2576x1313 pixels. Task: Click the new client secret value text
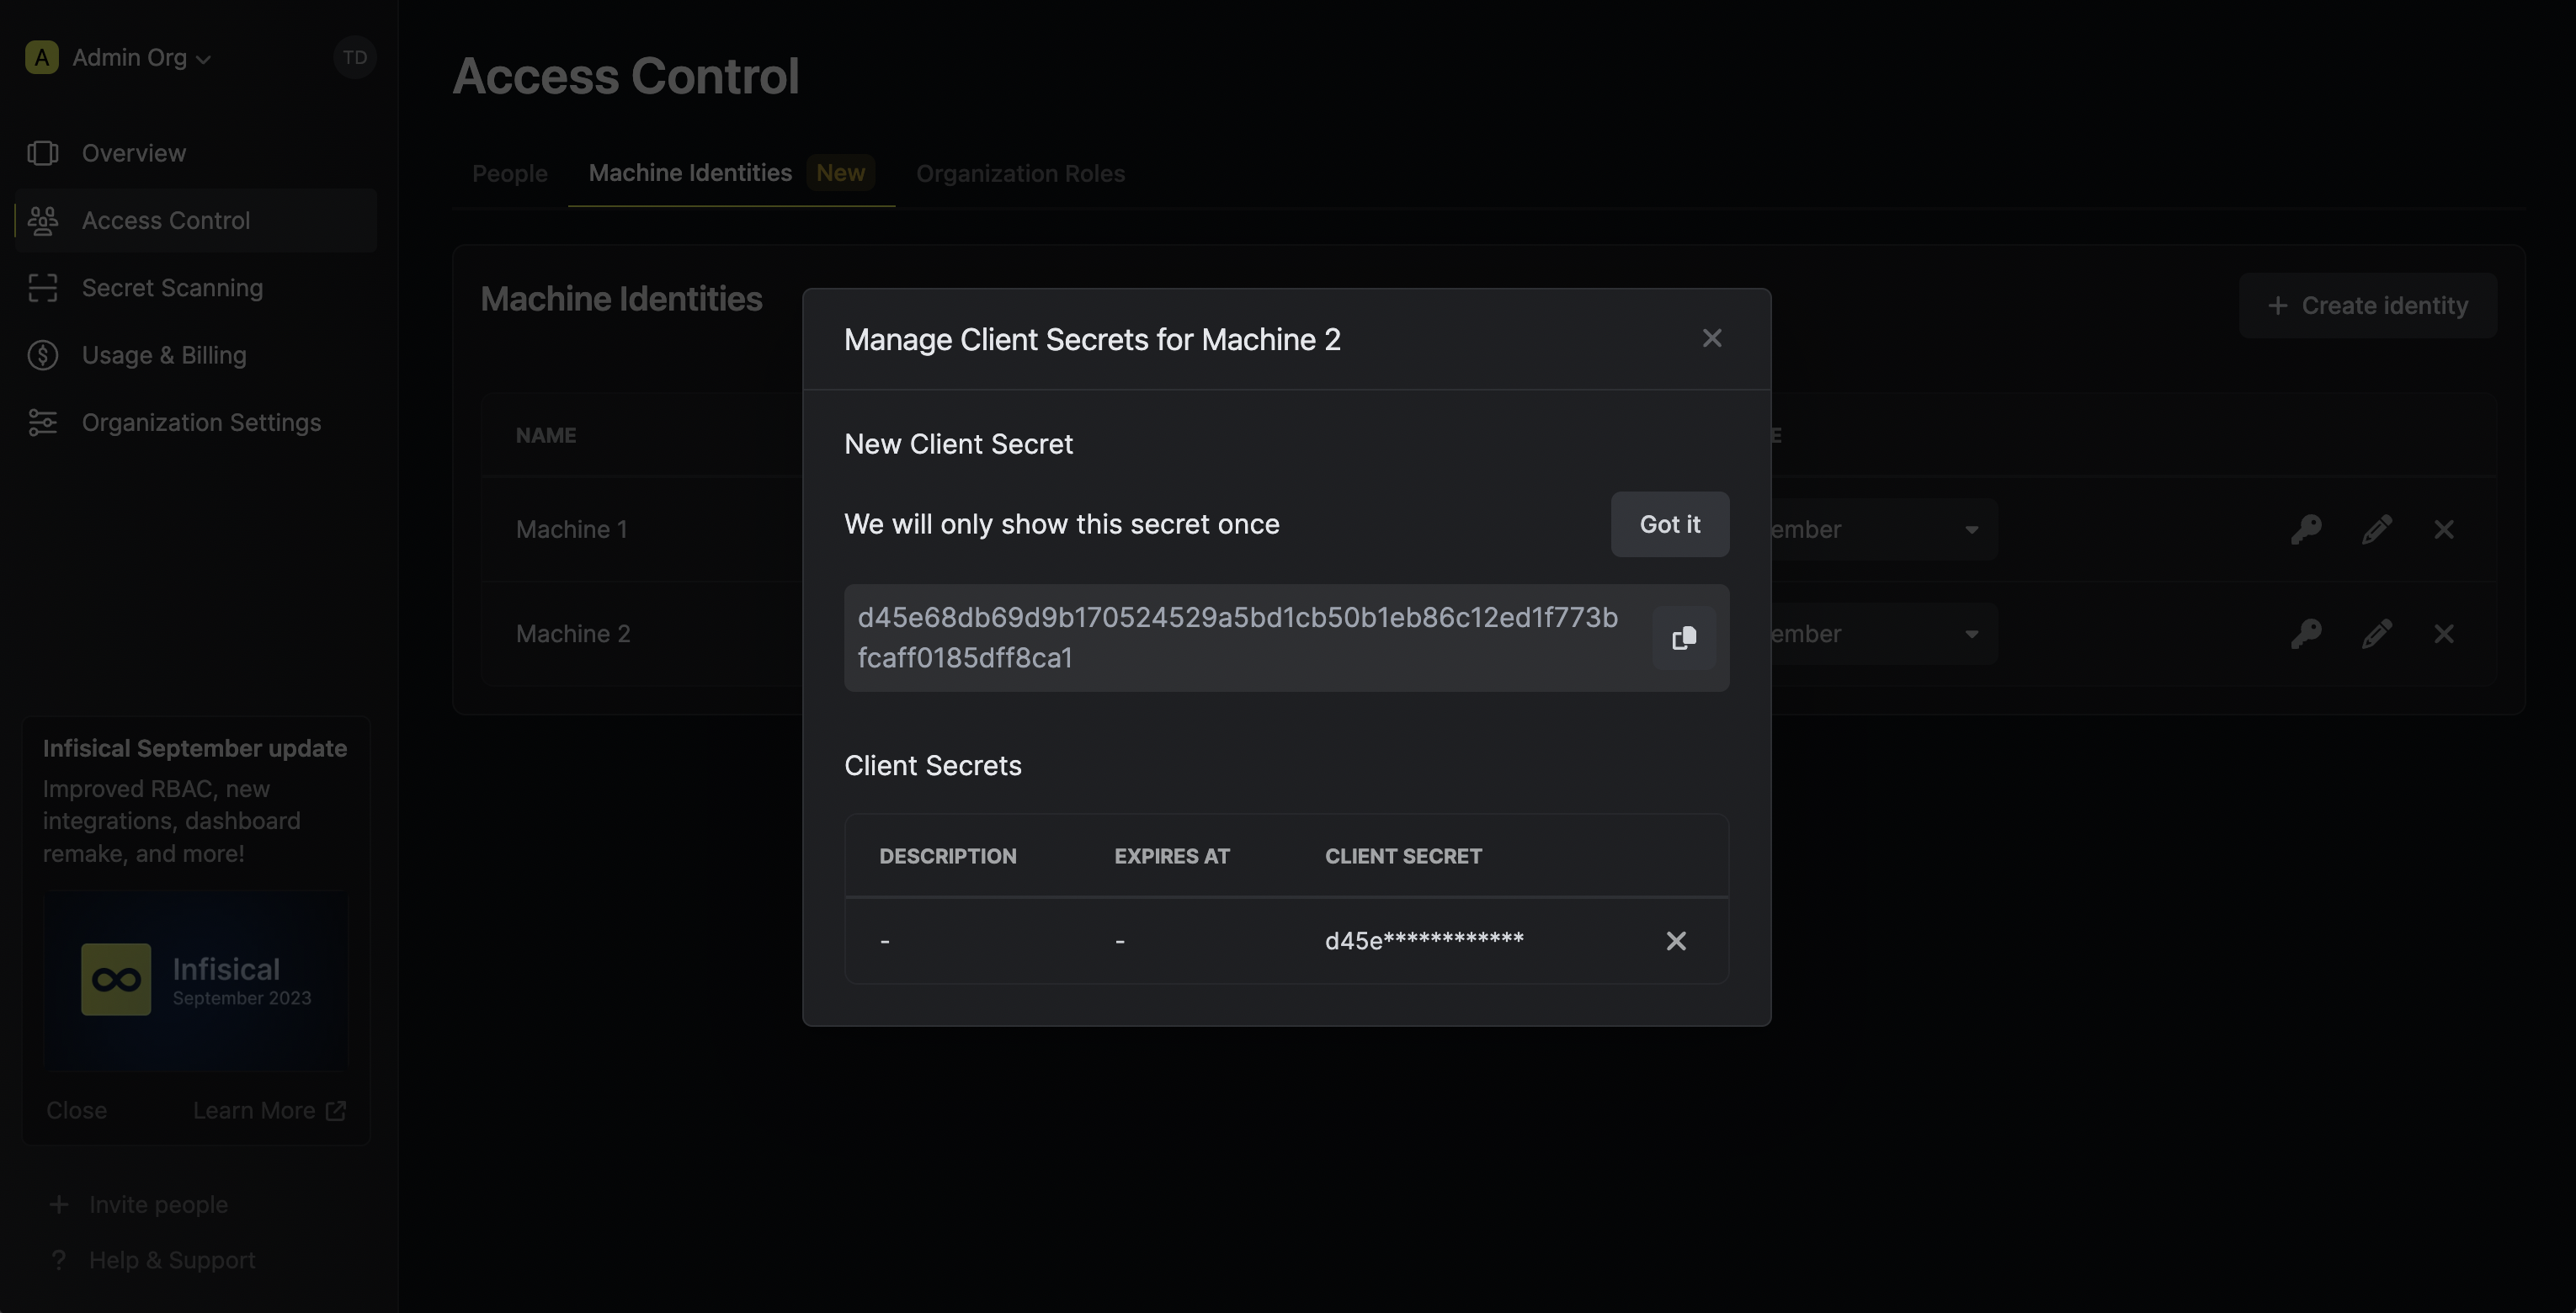pyautogui.click(x=1237, y=638)
